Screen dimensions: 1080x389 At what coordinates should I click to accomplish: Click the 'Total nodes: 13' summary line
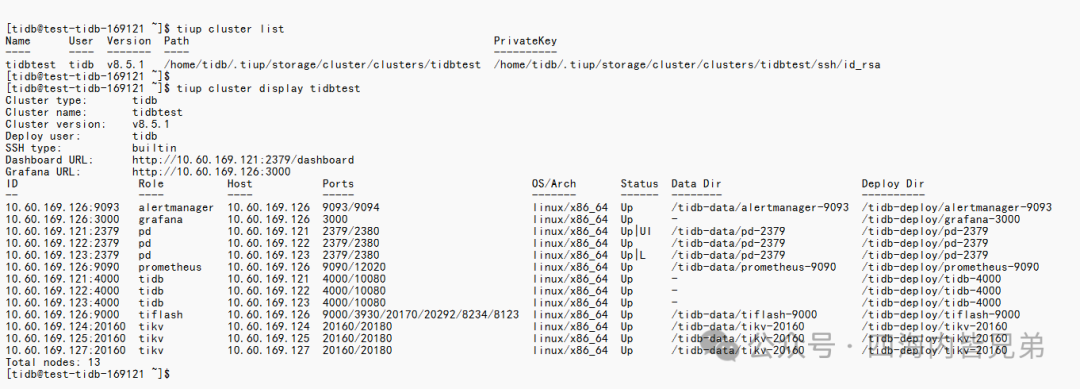click(53, 361)
